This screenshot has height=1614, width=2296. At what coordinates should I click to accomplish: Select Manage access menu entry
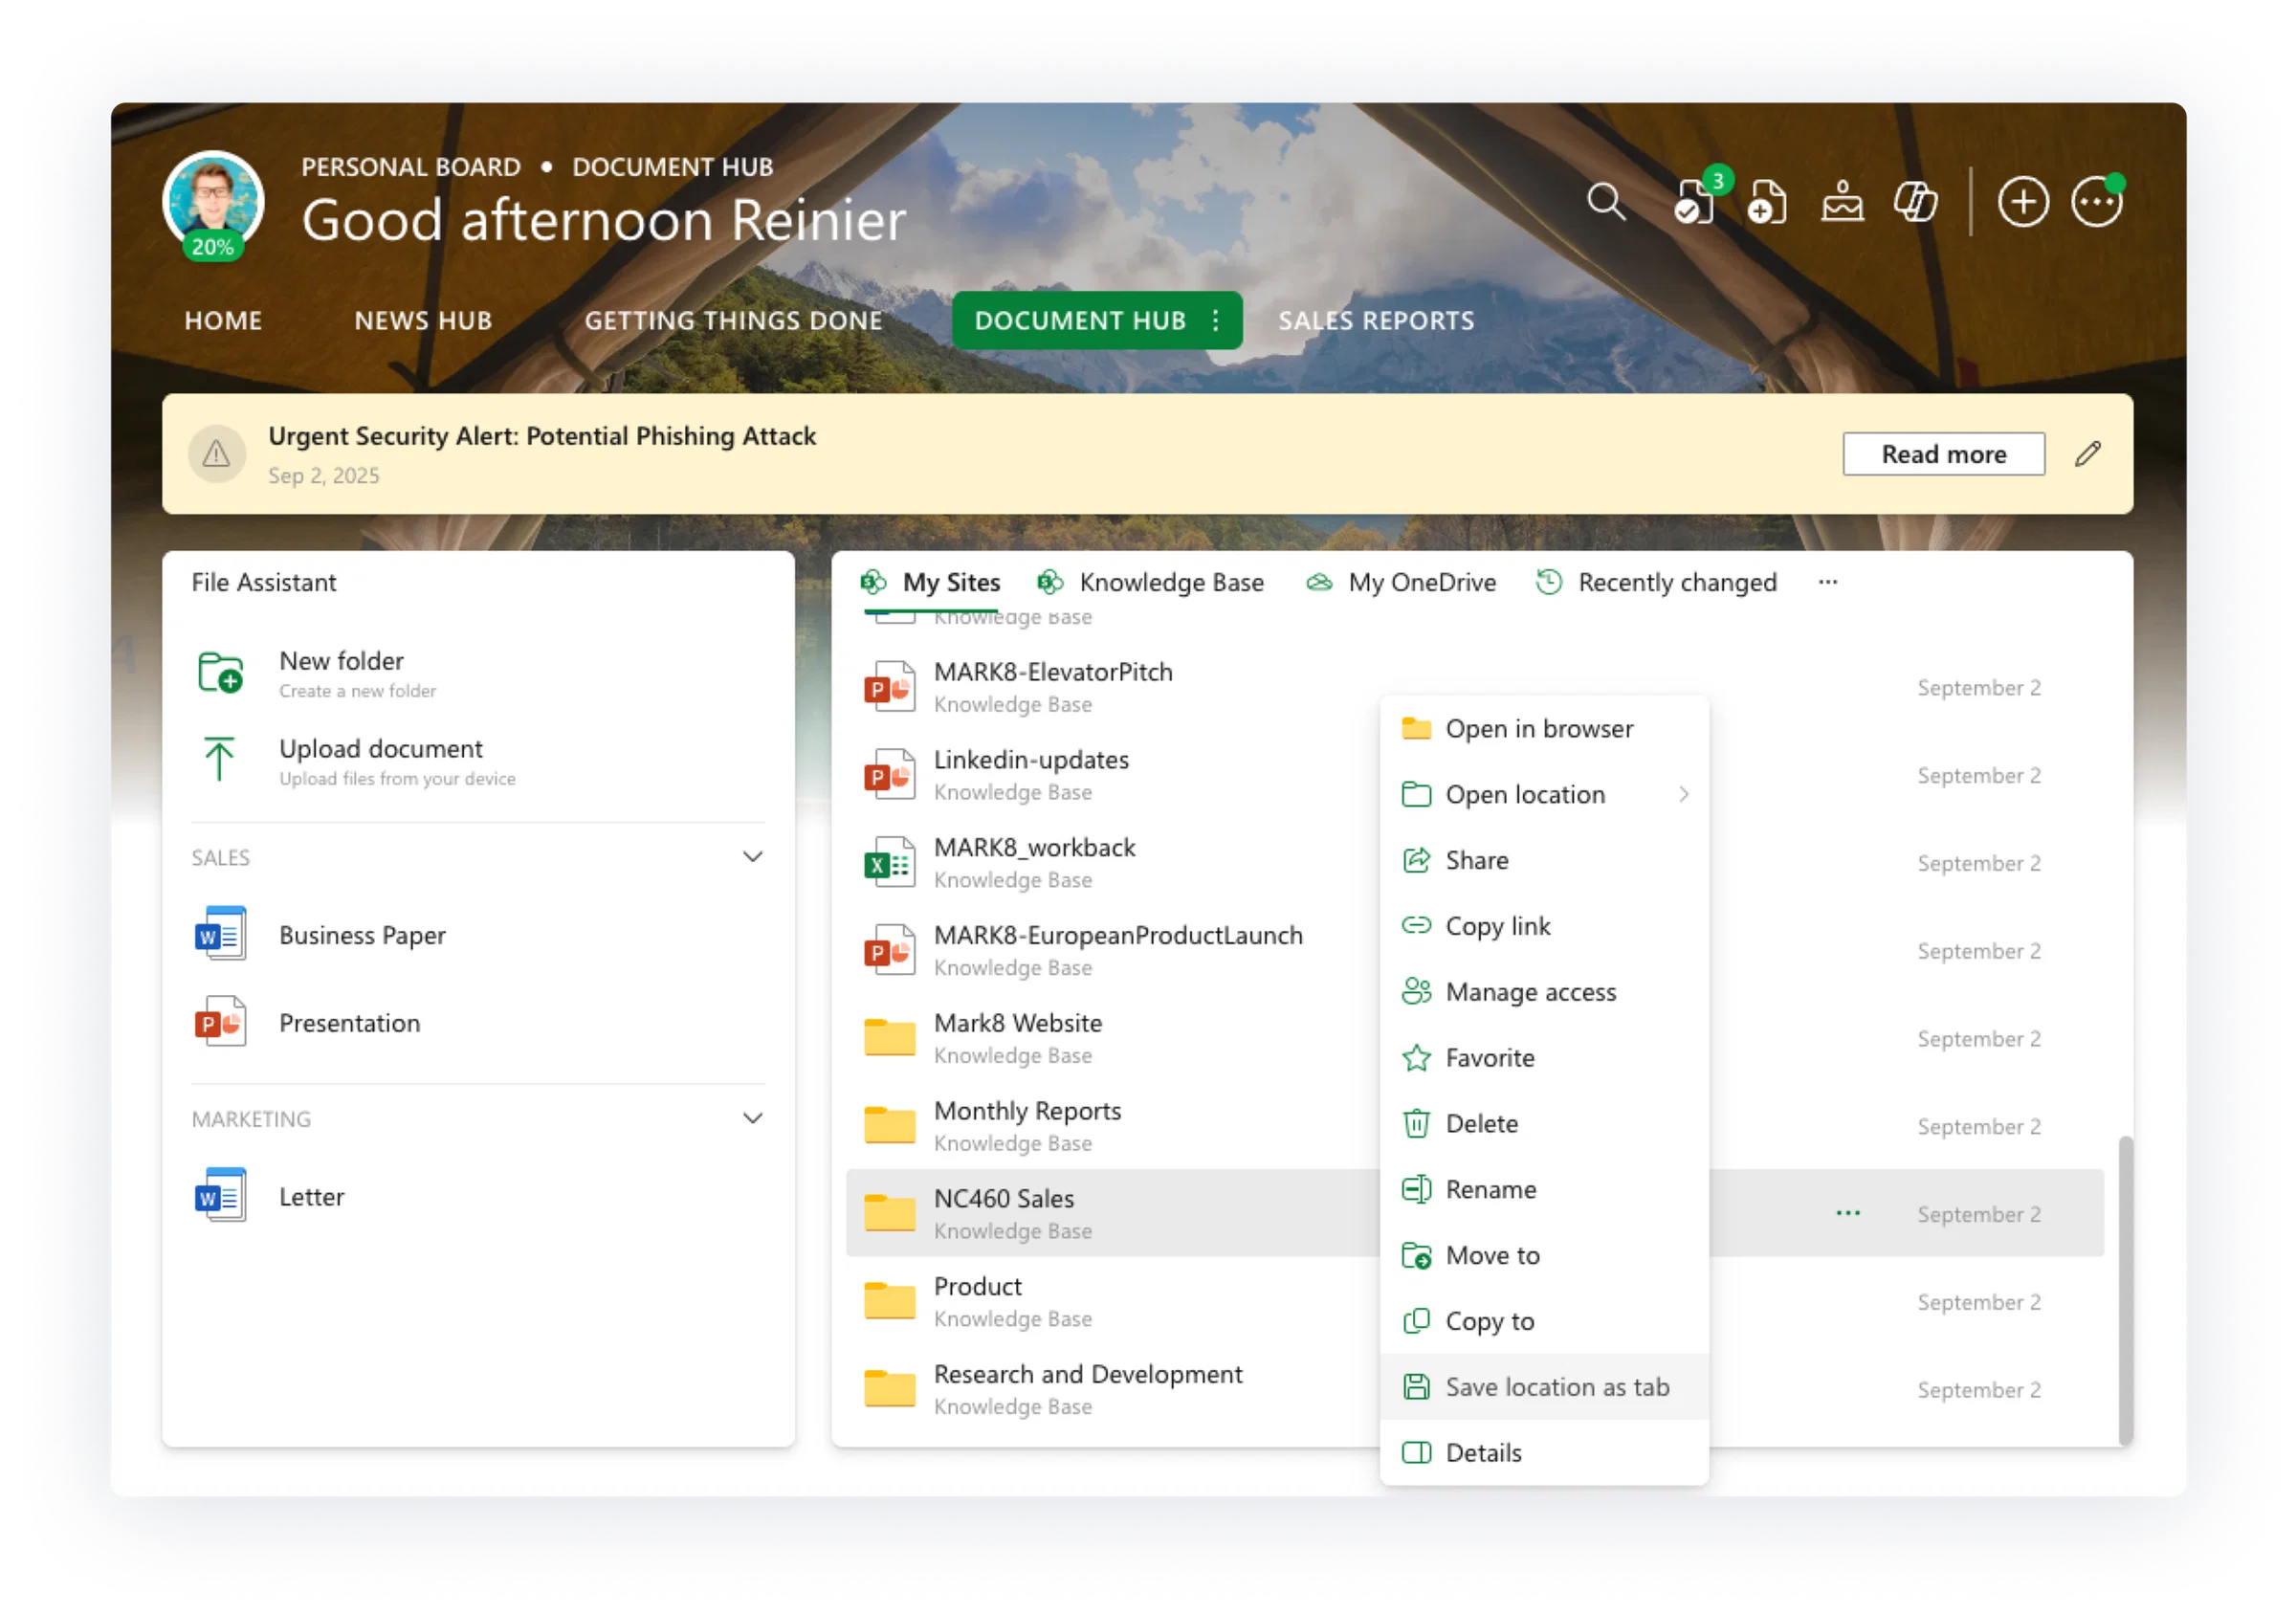(1544, 991)
